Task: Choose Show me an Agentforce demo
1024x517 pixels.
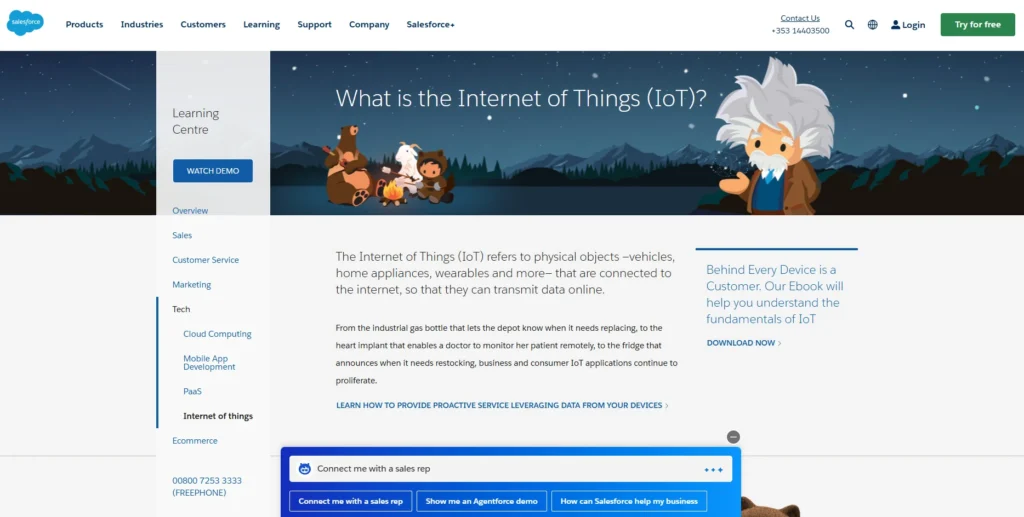Action: coord(481,501)
